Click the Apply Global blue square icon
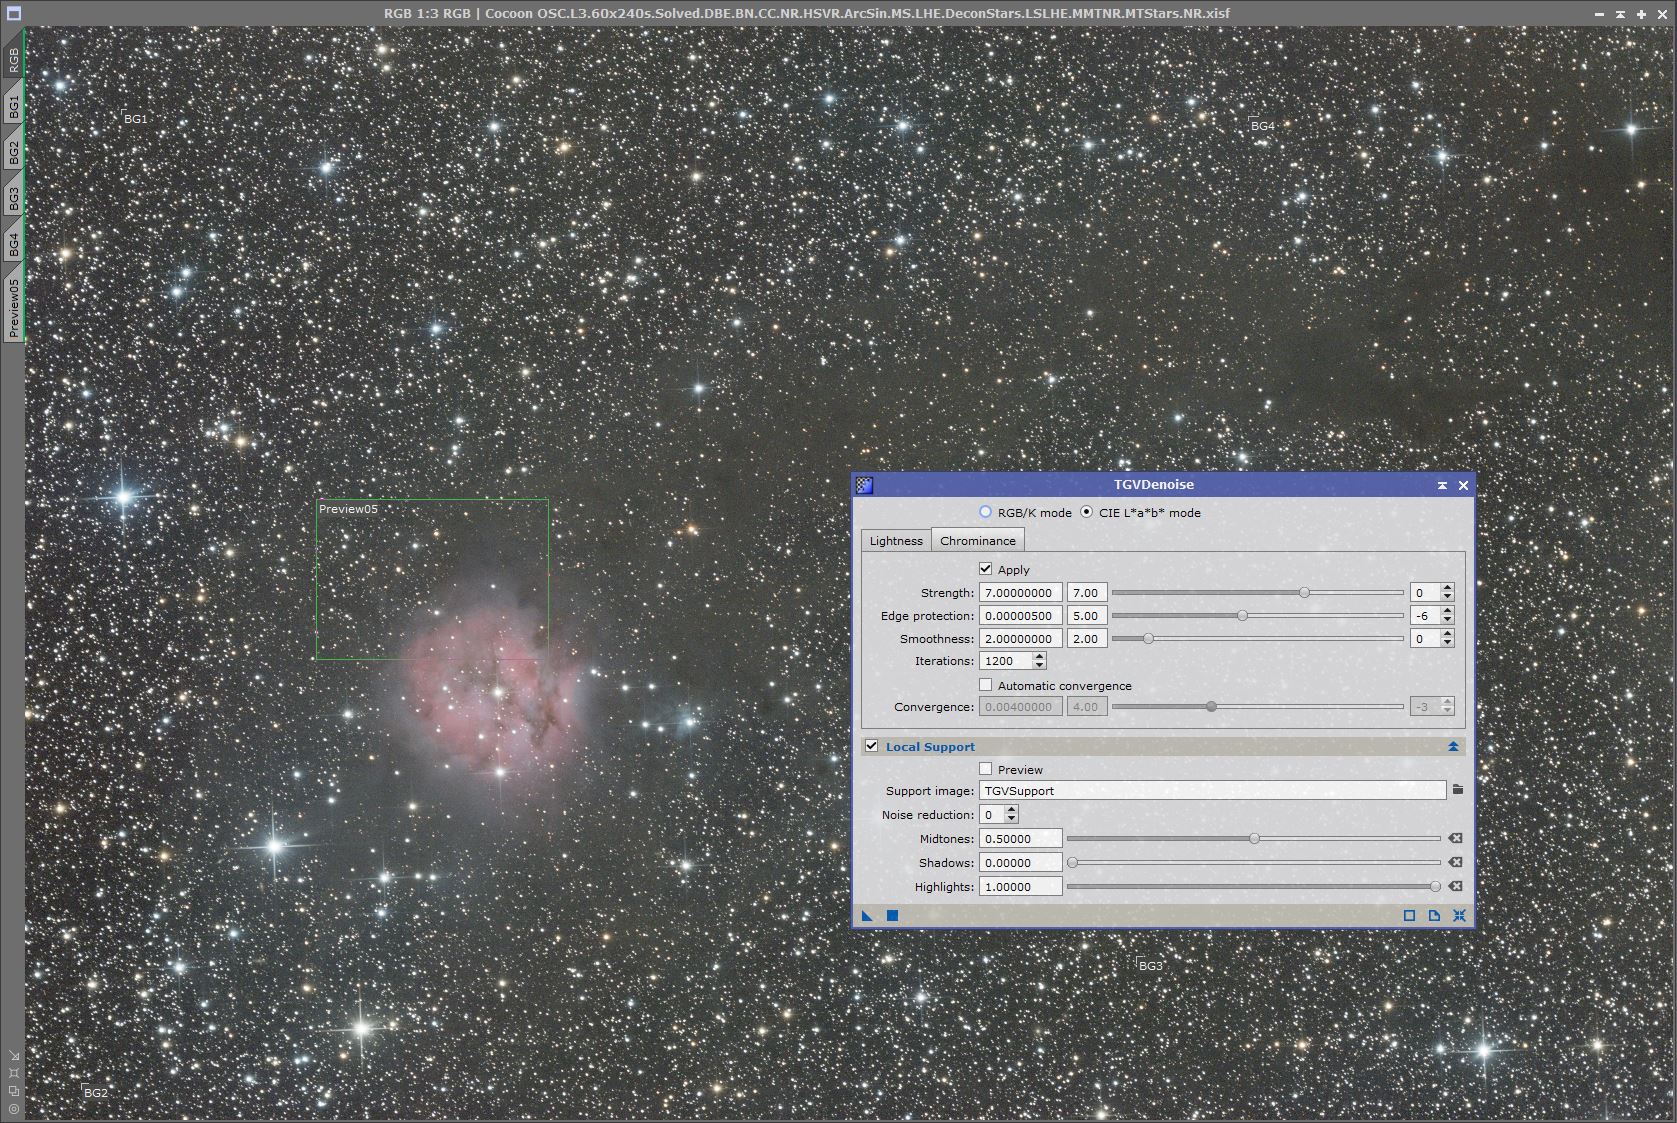Viewport: 1677px width, 1123px height. tap(892, 915)
